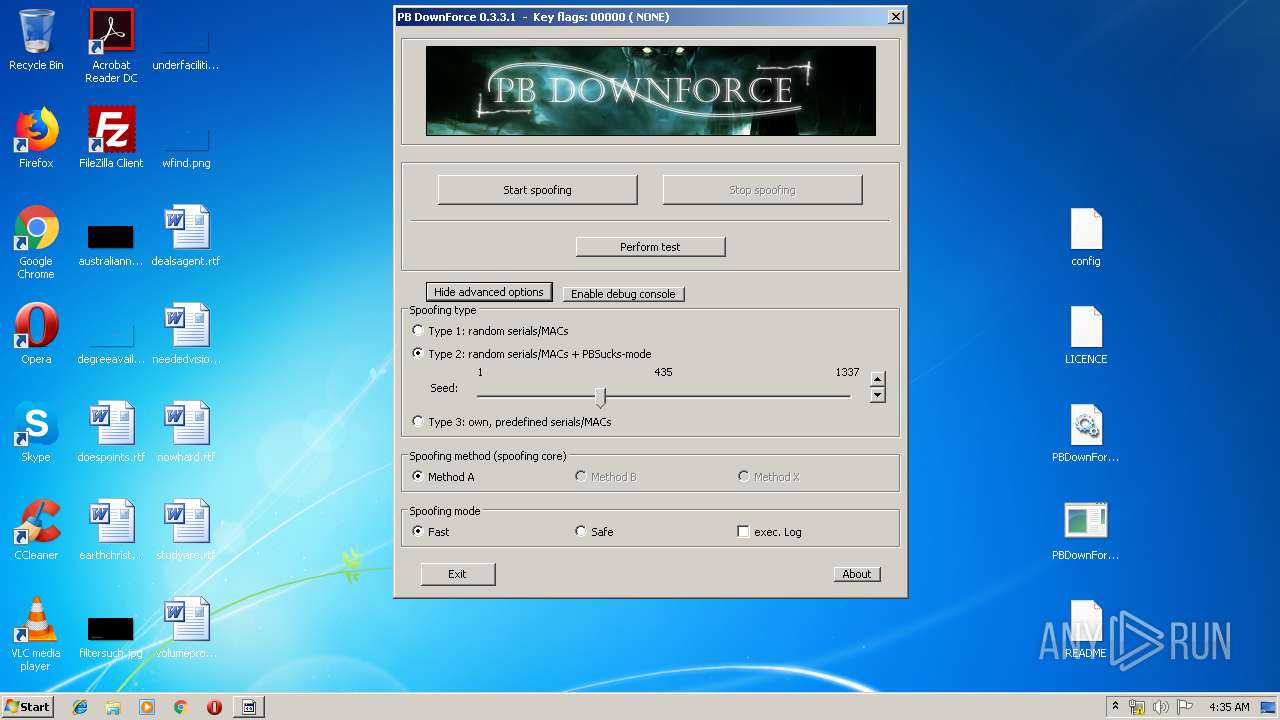Click PB DownForce taskbar button

pos(249,707)
